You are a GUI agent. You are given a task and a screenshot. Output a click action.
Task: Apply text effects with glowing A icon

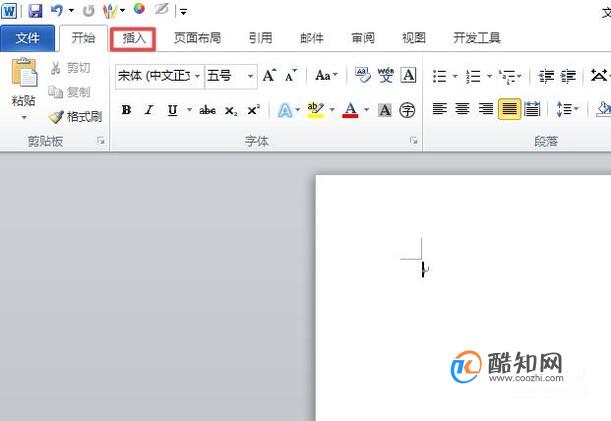click(x=285, y=110)
